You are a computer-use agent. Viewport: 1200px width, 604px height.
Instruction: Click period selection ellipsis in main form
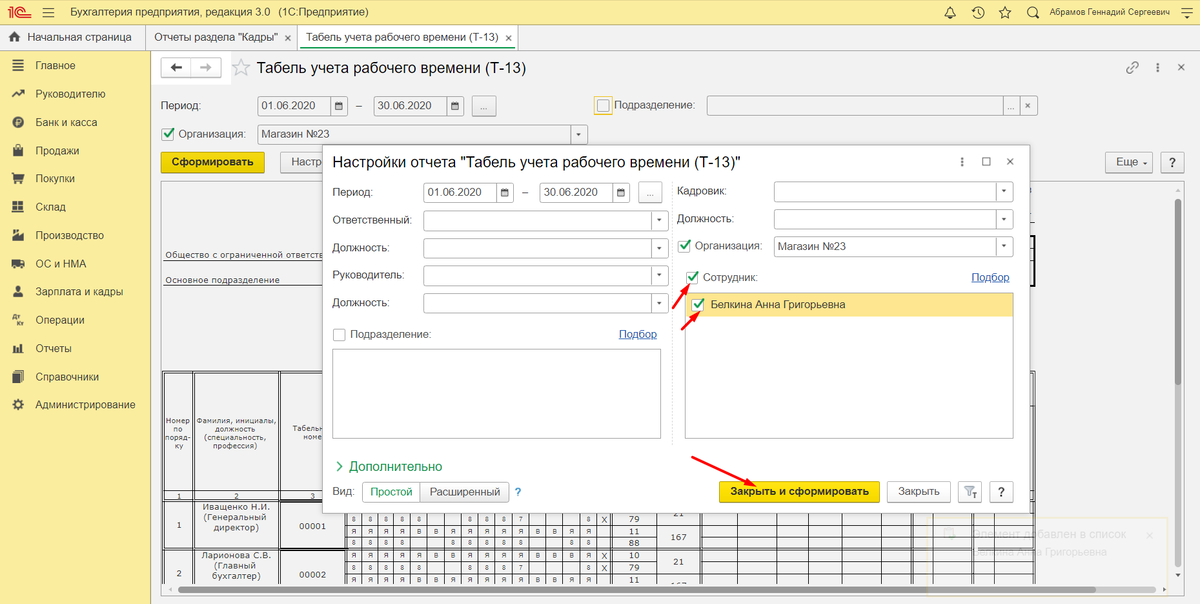[484, 105]
